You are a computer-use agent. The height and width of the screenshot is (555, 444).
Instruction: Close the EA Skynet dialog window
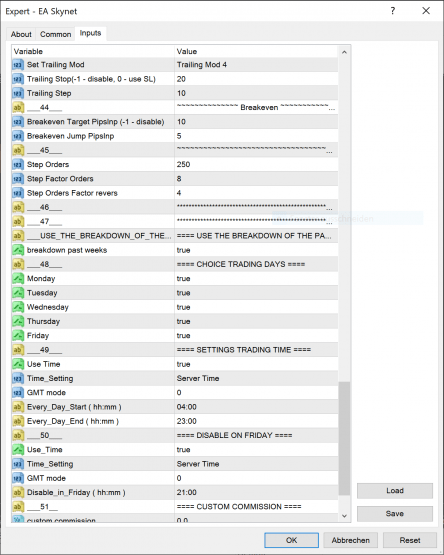[426, 11]
